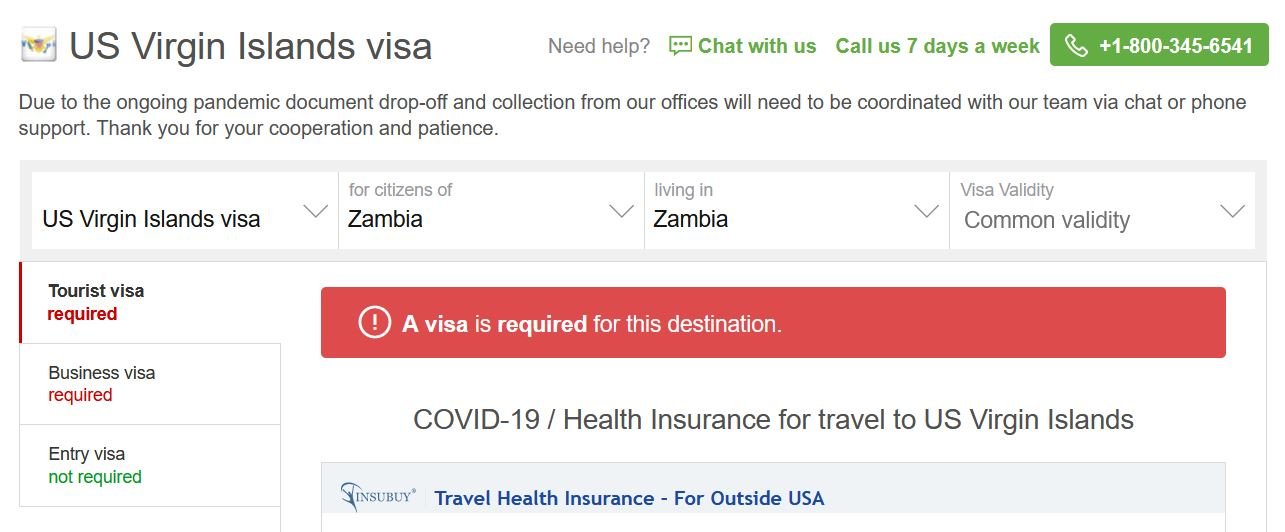Click the Common validity field text

click(x=1047, y=220)
